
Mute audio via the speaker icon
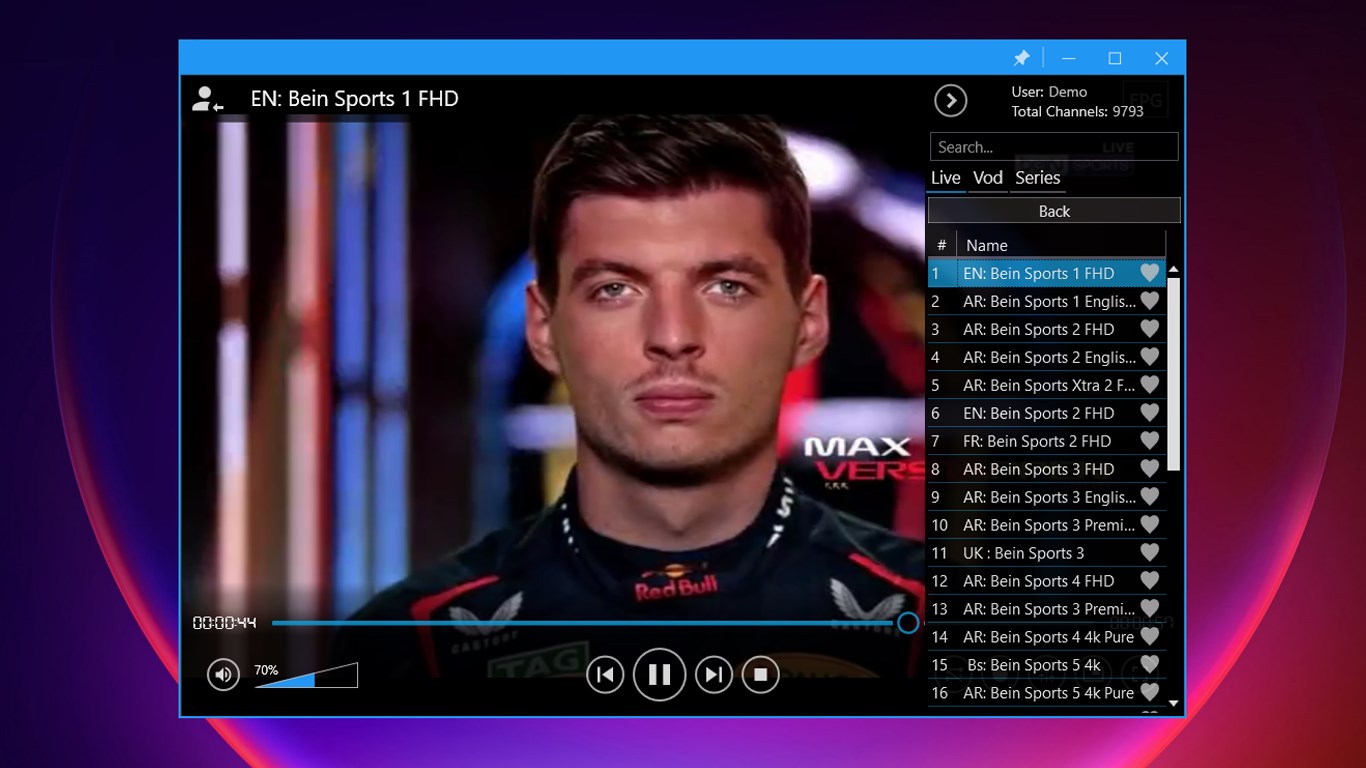(223, 674)
